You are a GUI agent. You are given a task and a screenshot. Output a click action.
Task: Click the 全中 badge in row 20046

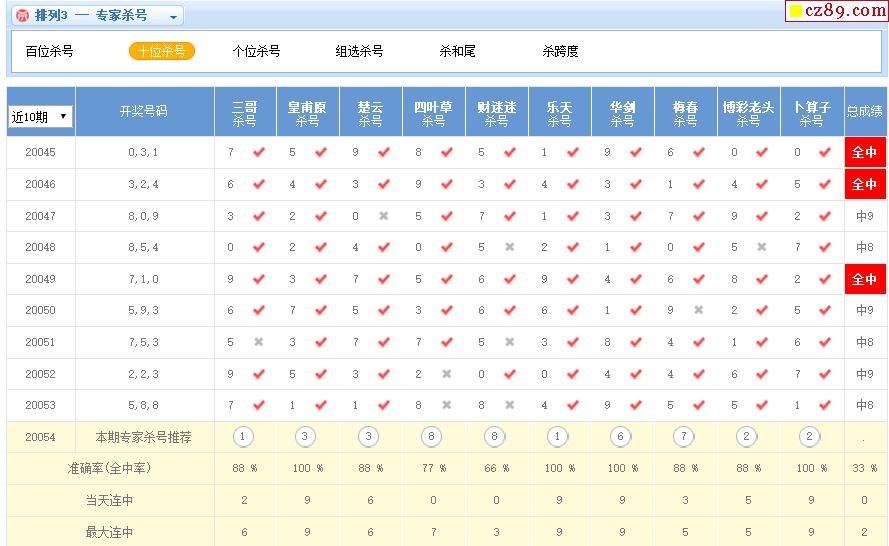(865, 184)
